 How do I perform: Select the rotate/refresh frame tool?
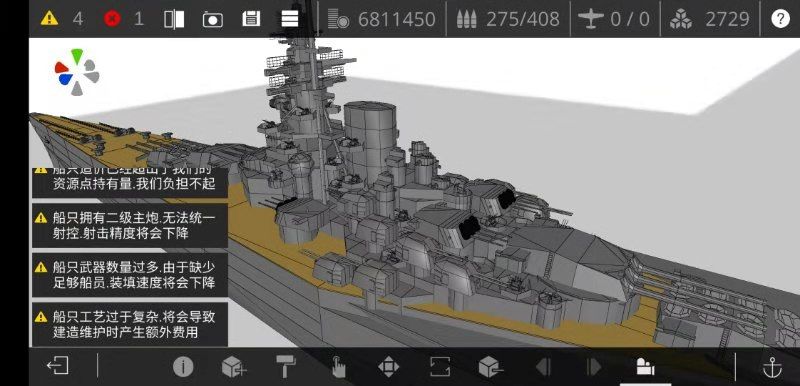[x=440, y=367]
